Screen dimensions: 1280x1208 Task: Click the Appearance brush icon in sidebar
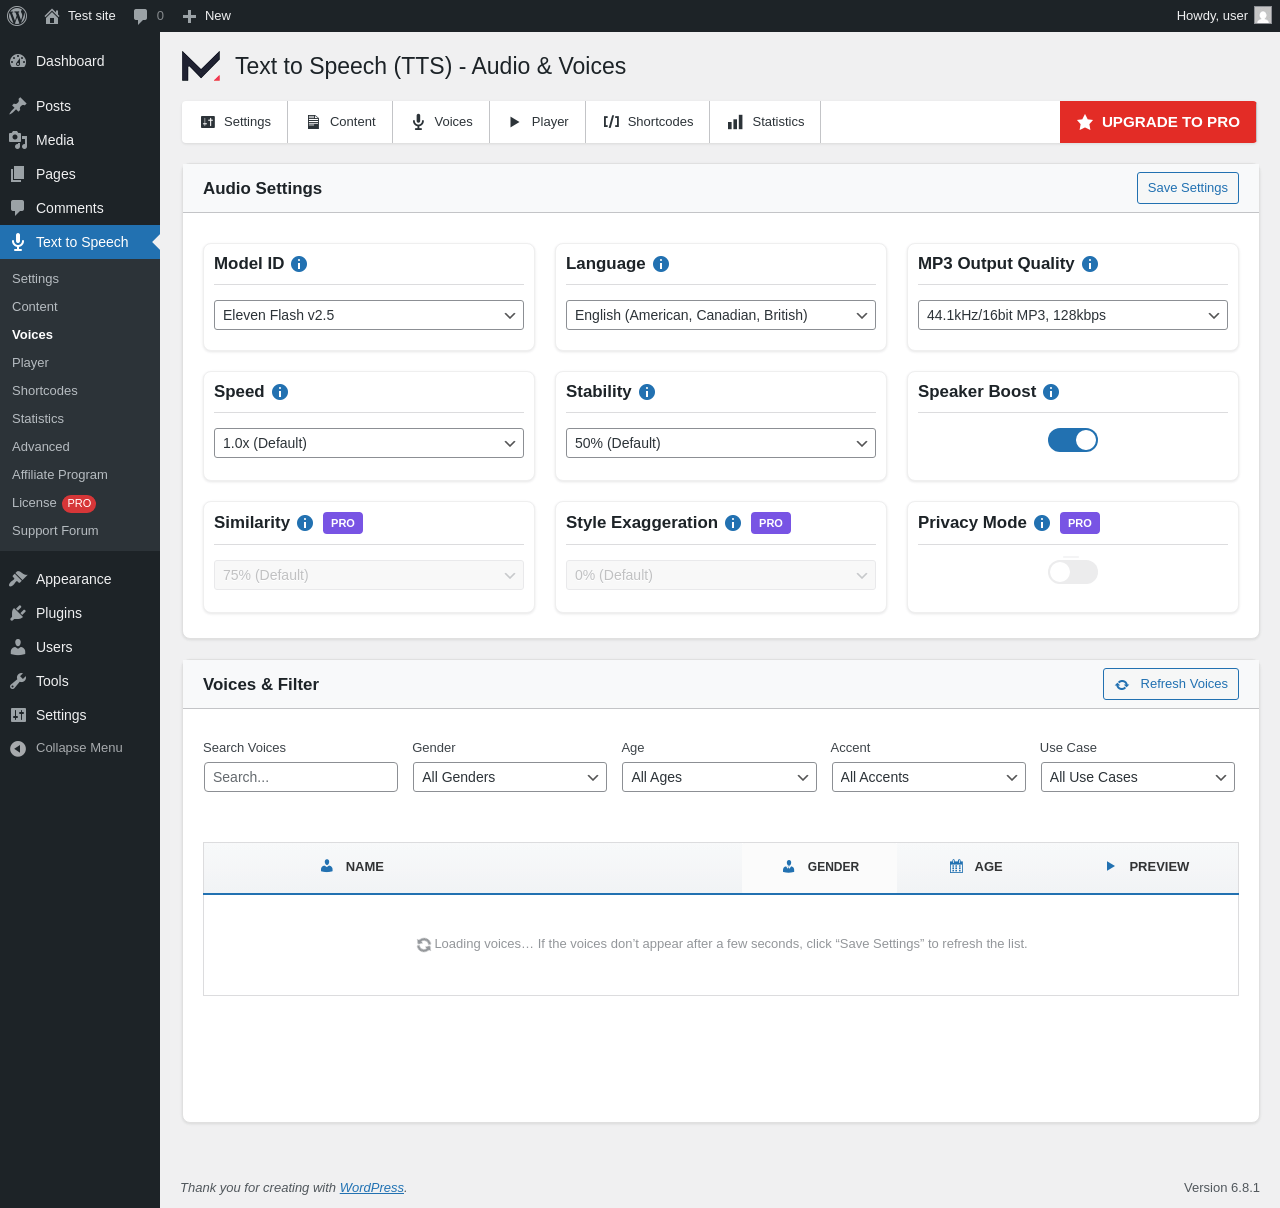(18, 579)
